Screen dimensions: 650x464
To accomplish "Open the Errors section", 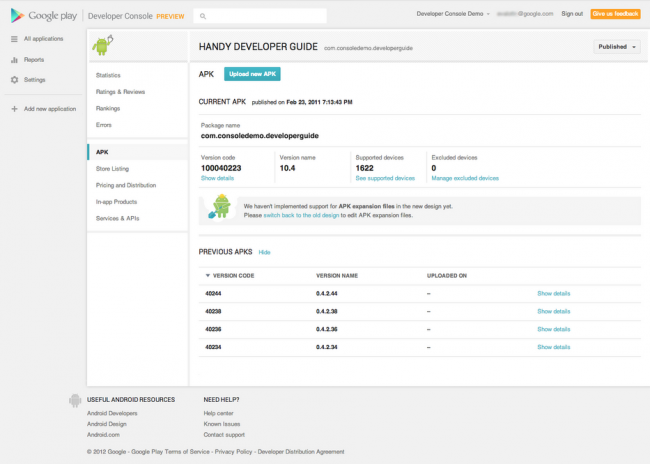I will pyautogui.click(x=104, y=125).
